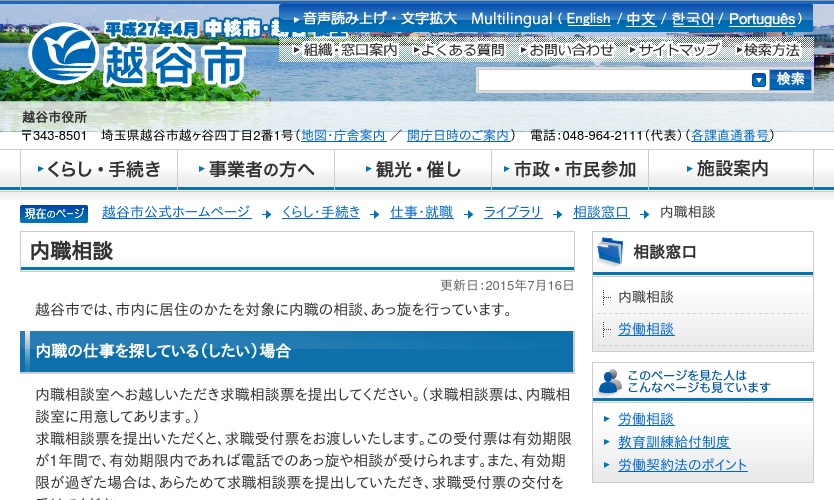Switch language to English

pyautogui.click(x=588, y=19)
